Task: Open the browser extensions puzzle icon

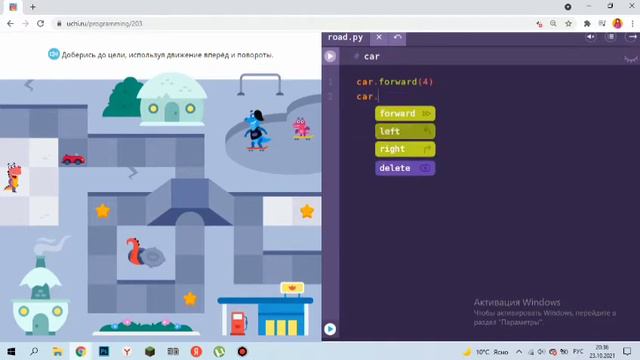Action: pos(587,24)
